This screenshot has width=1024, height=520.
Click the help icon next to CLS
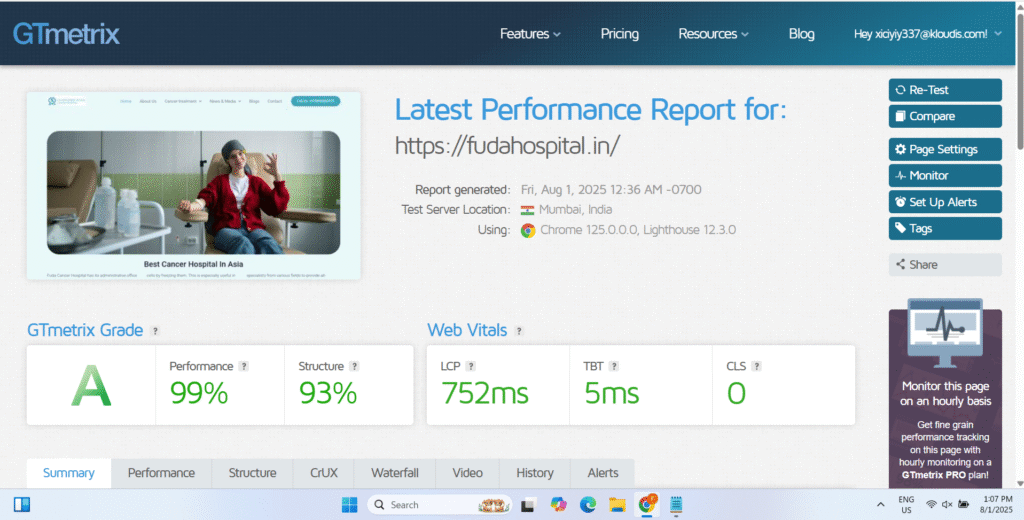click(x=756, y=366)
